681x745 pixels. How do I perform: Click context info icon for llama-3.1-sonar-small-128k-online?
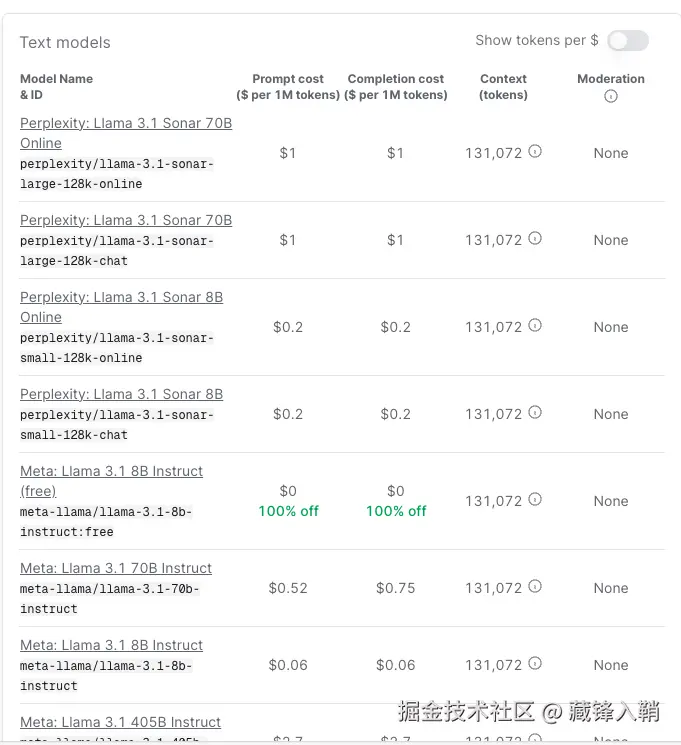click(535, 326)
